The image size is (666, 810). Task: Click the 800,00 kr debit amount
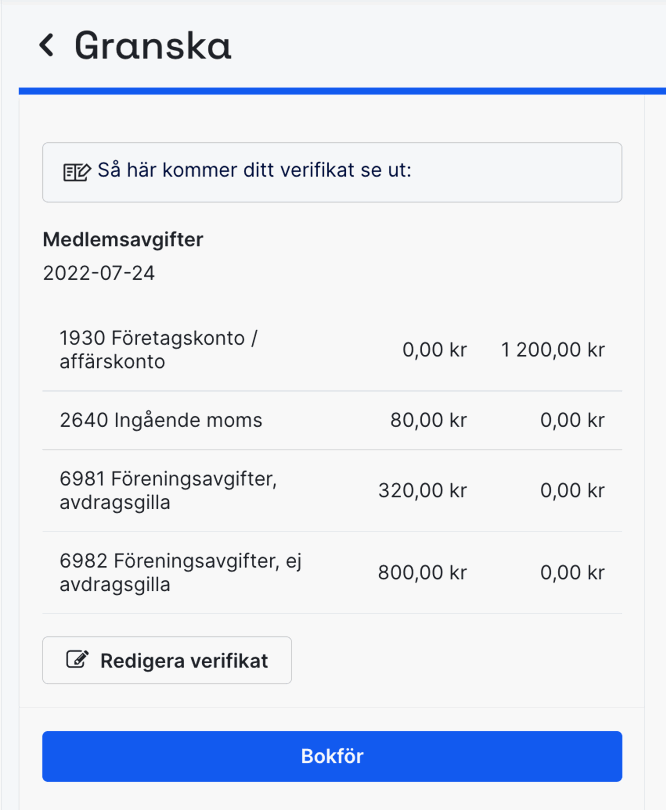pyautogui.click(x=421, y=572)
